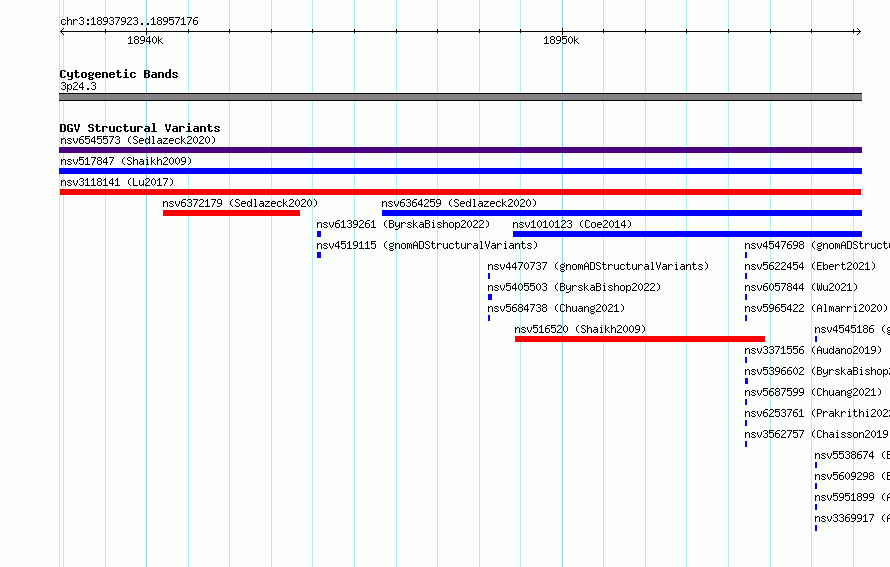Open label nsv517847 (Shaikh2009)

click(x=126, y=161)
